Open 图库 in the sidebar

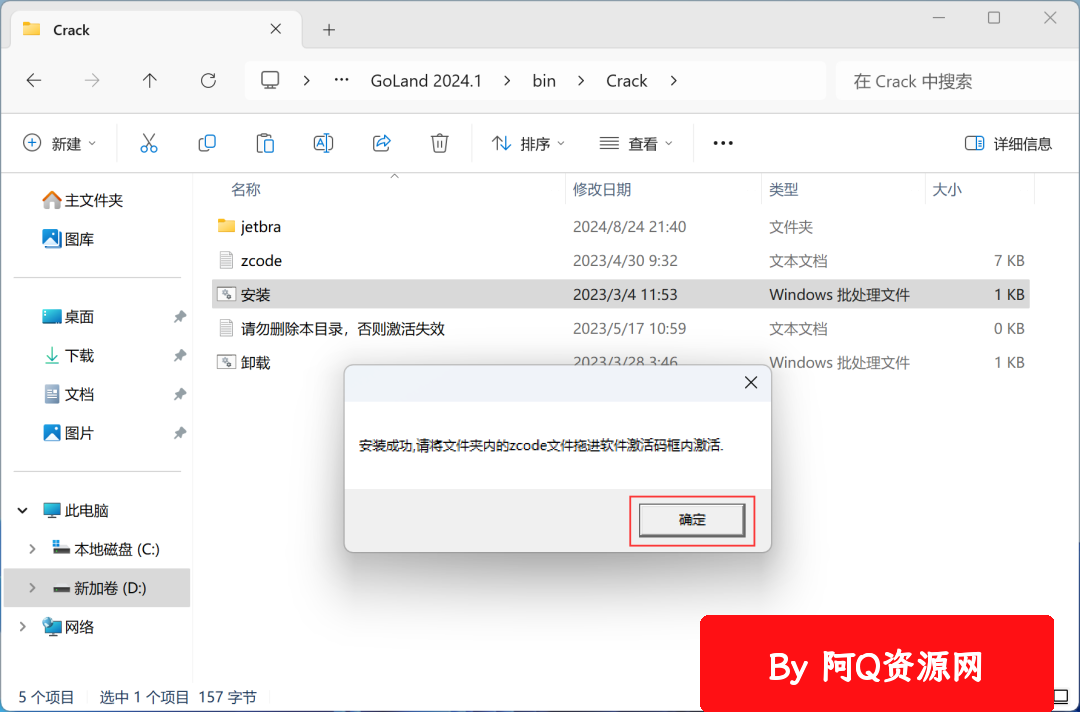coord(68,239)
